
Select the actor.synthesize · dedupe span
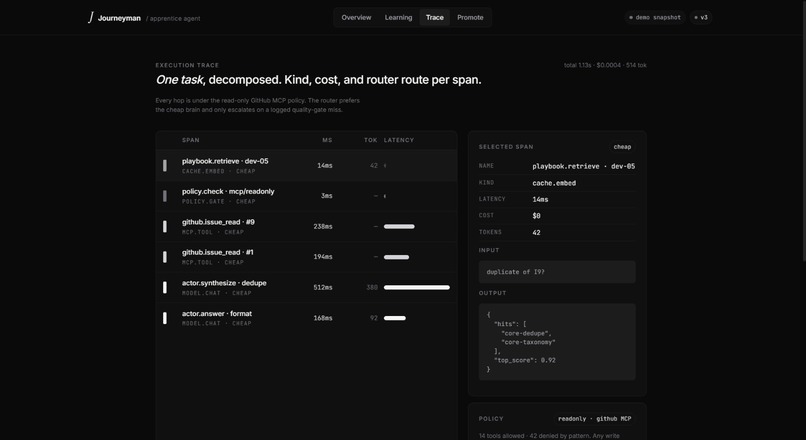coord(306,287)
